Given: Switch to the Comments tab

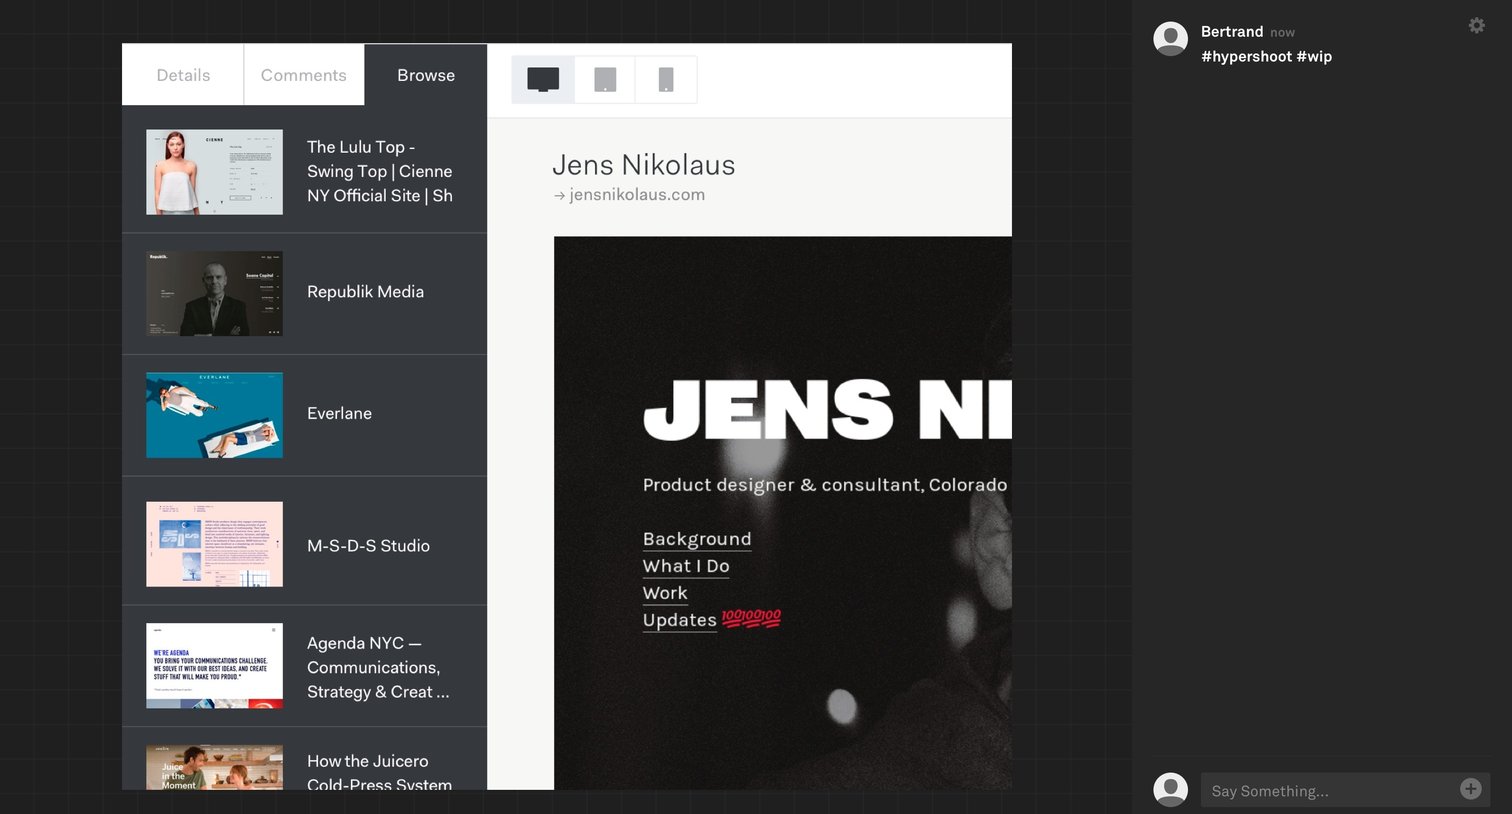Looking at the screenshot, I should click(304, 75).
